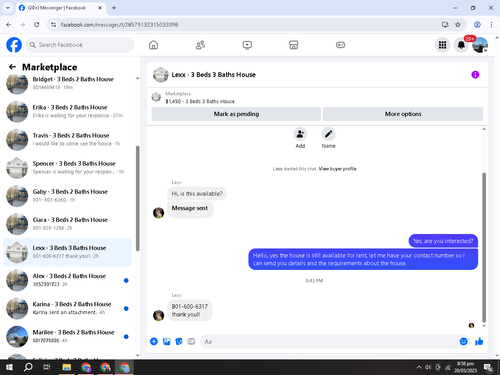Viewport: 500px width, 375px height.
Task: Open Karina 3 Beds 2 Baths conversation
Action: pyautogui.click(x=68, y=308)
